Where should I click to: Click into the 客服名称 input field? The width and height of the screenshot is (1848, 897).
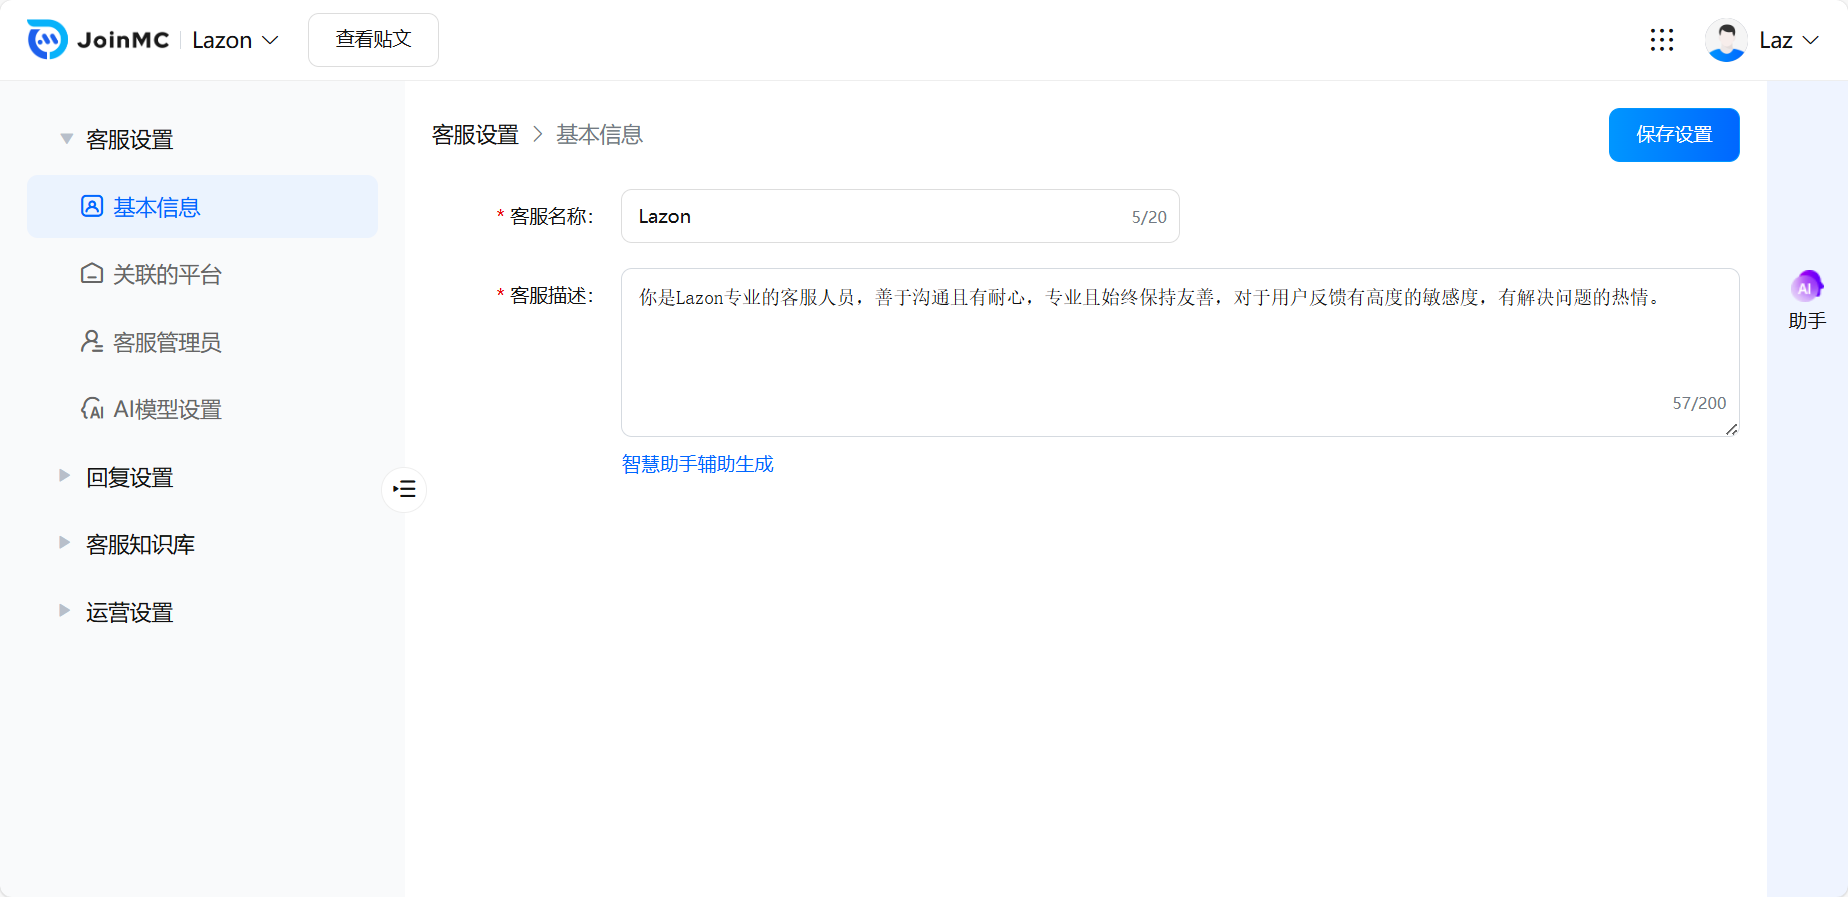(880, 217)
